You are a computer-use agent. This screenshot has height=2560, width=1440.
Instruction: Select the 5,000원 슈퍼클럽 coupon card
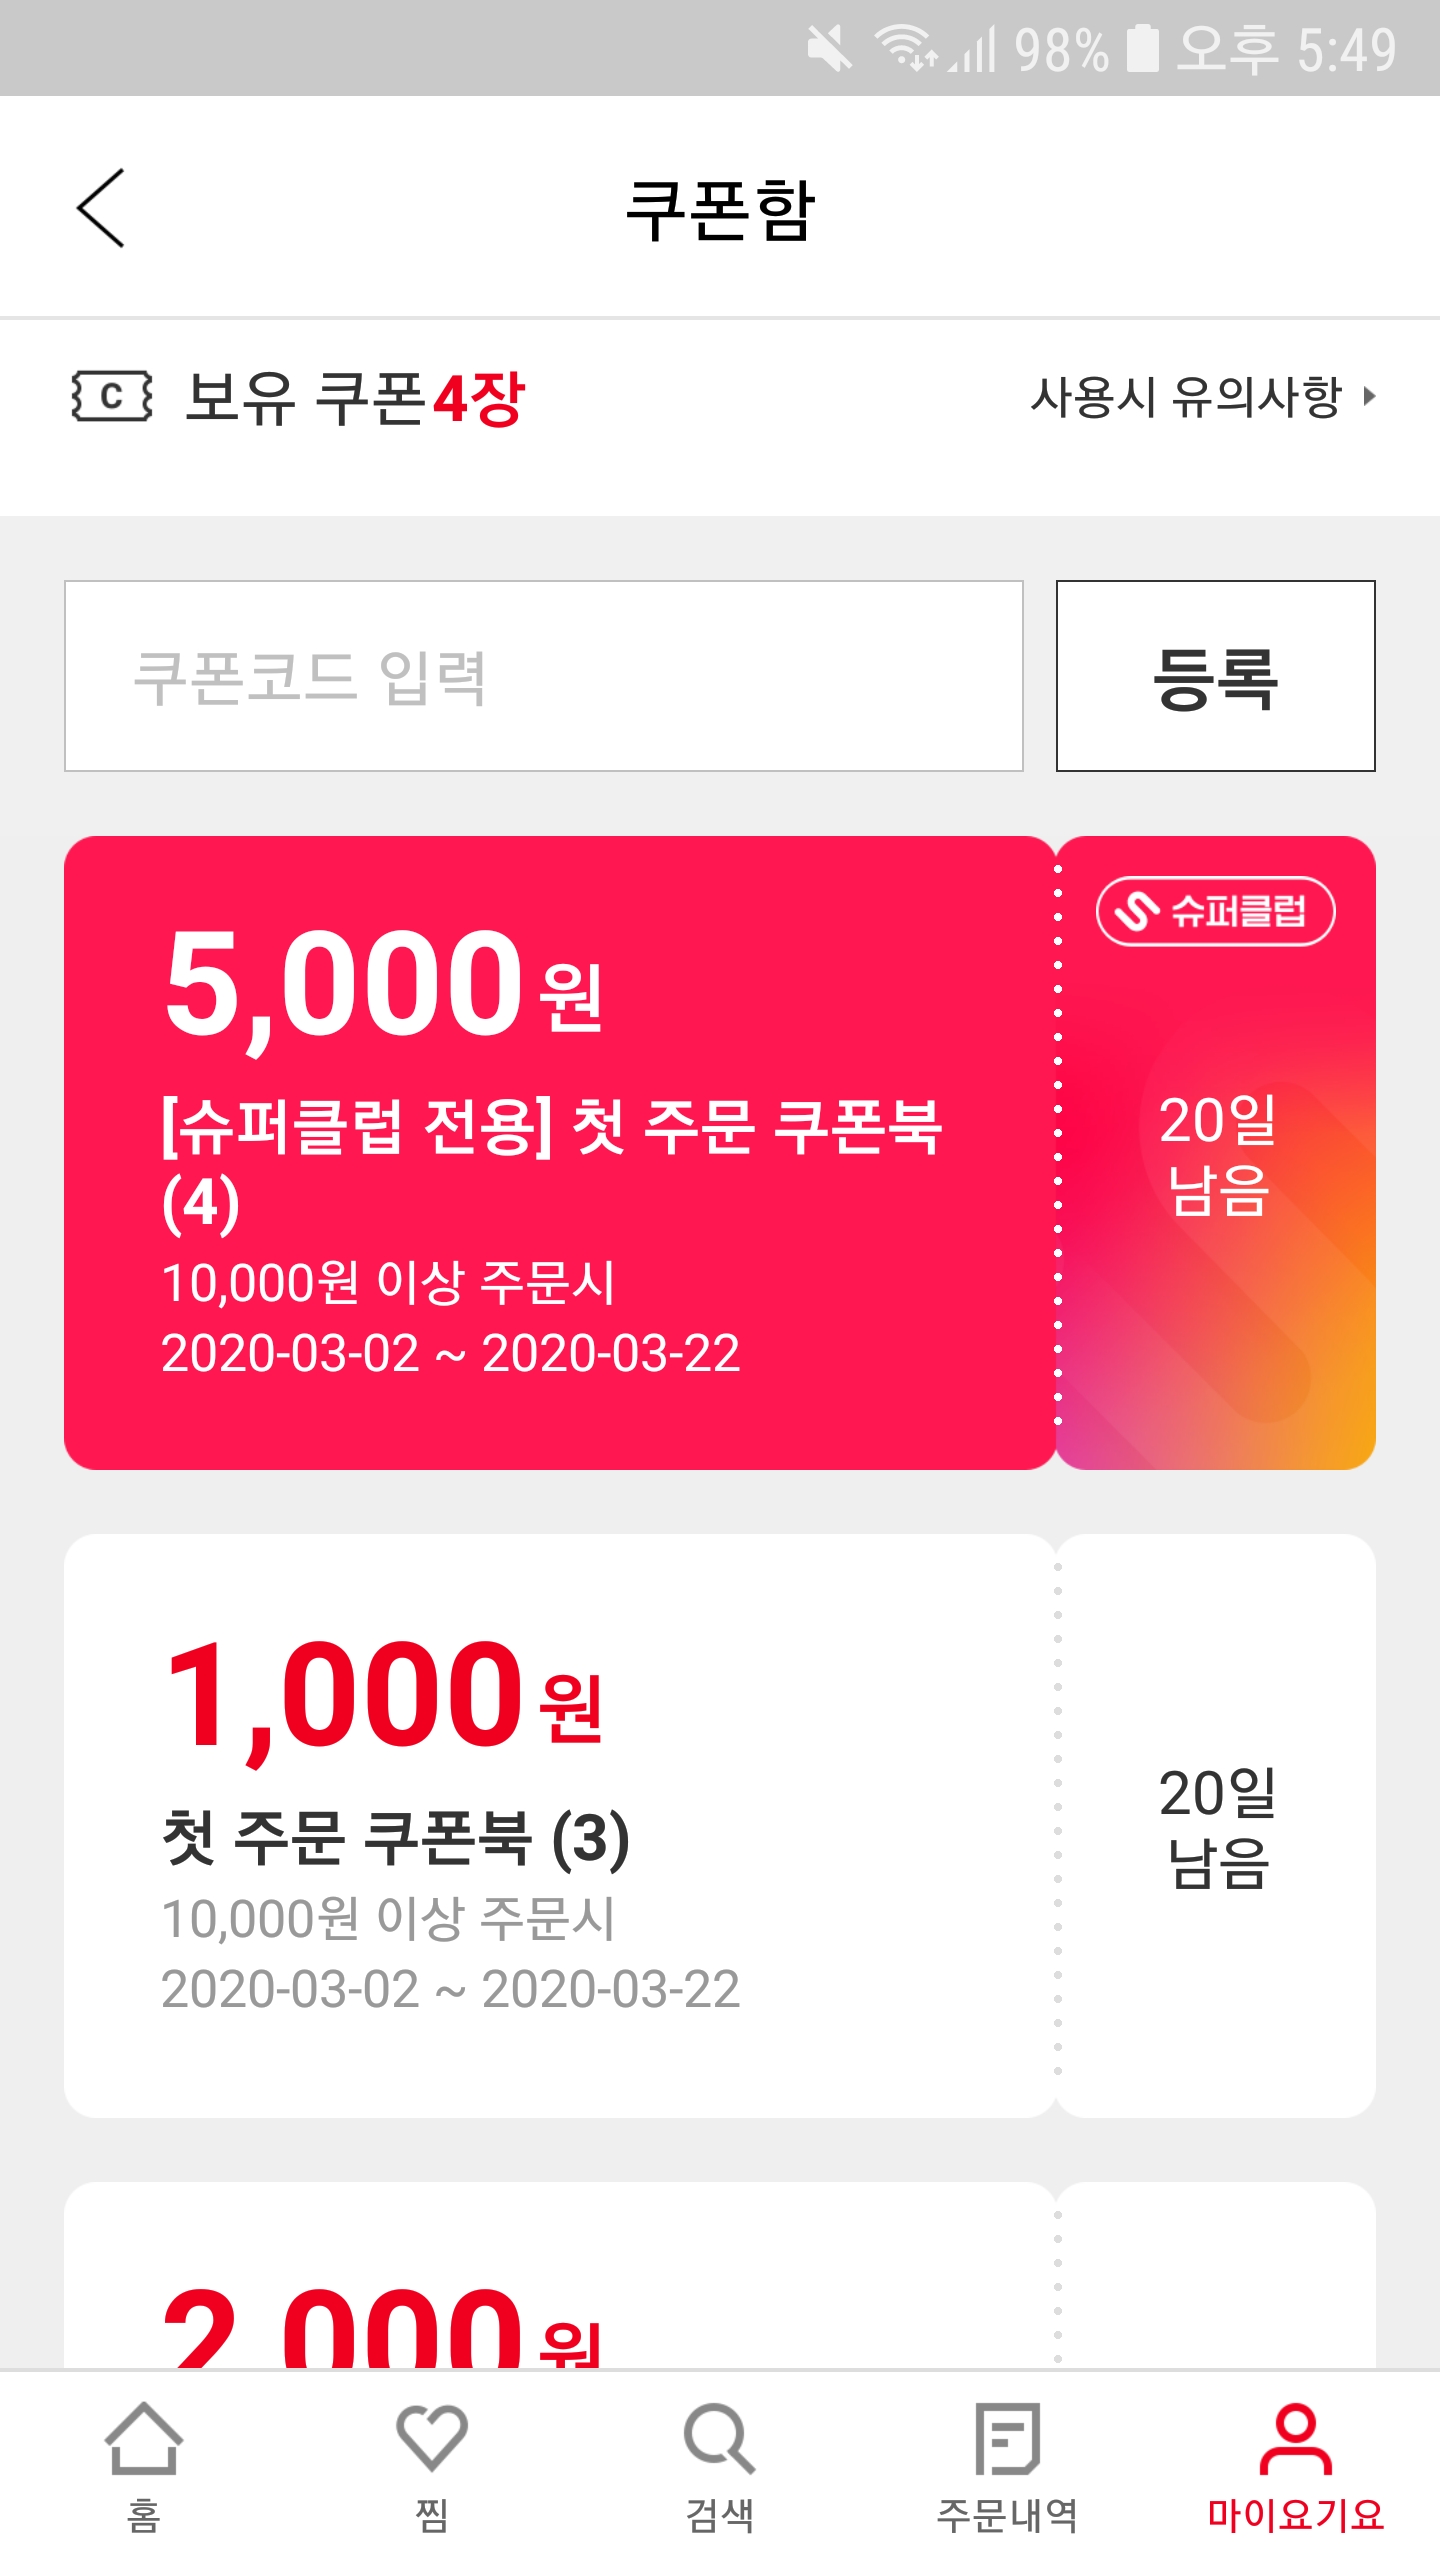tap(720, 1153)
